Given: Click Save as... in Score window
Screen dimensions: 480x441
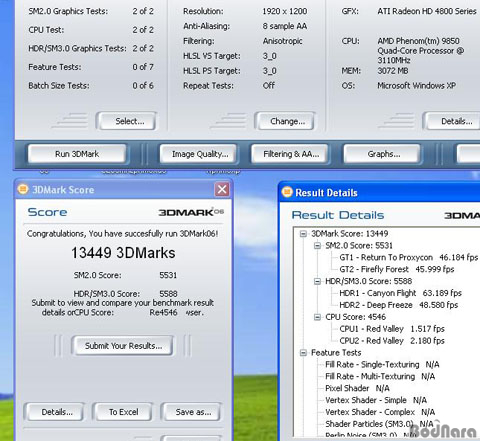Looking at the screenshot, I should [x=192, y=412].
